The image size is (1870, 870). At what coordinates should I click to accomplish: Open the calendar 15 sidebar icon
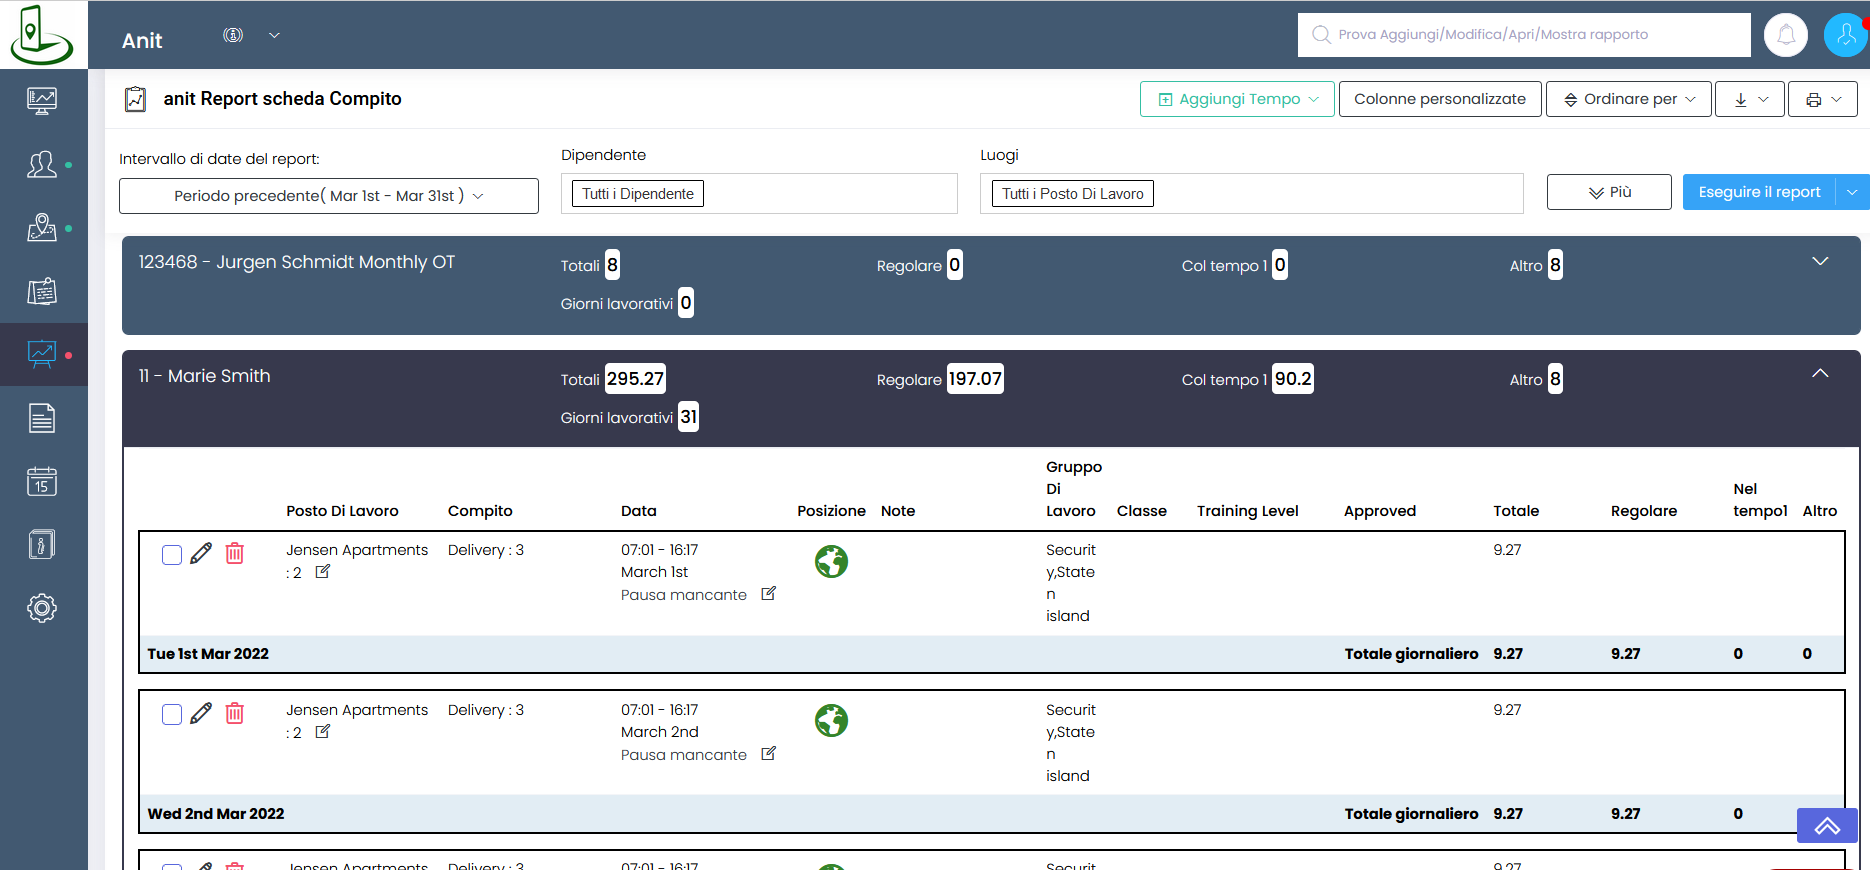coord(42,481)
